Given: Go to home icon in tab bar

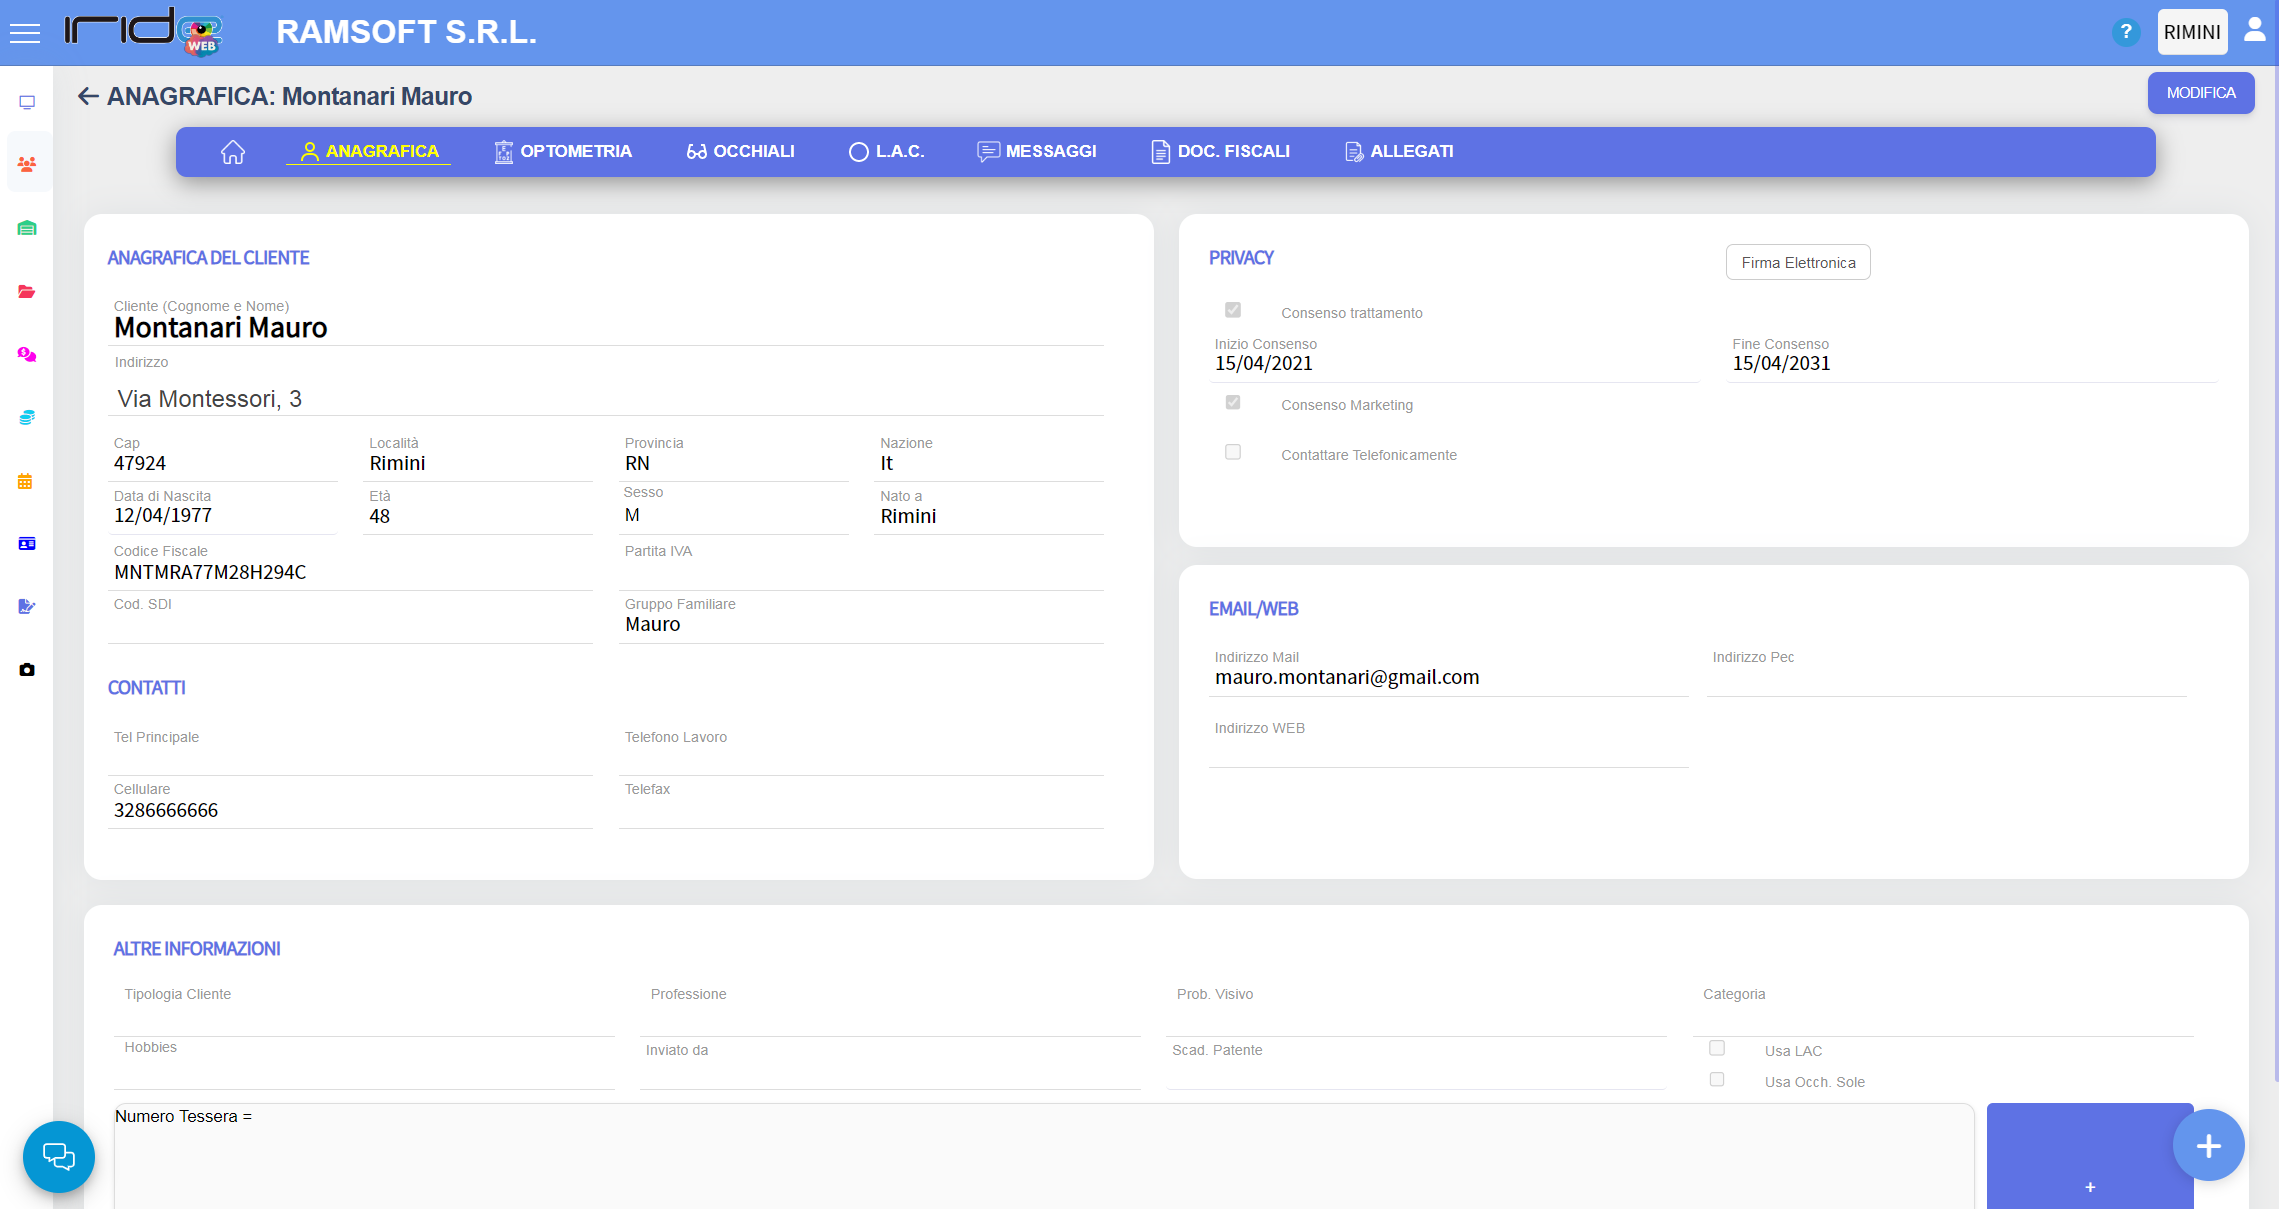Looking at the screenshot, I should [233, 152].
